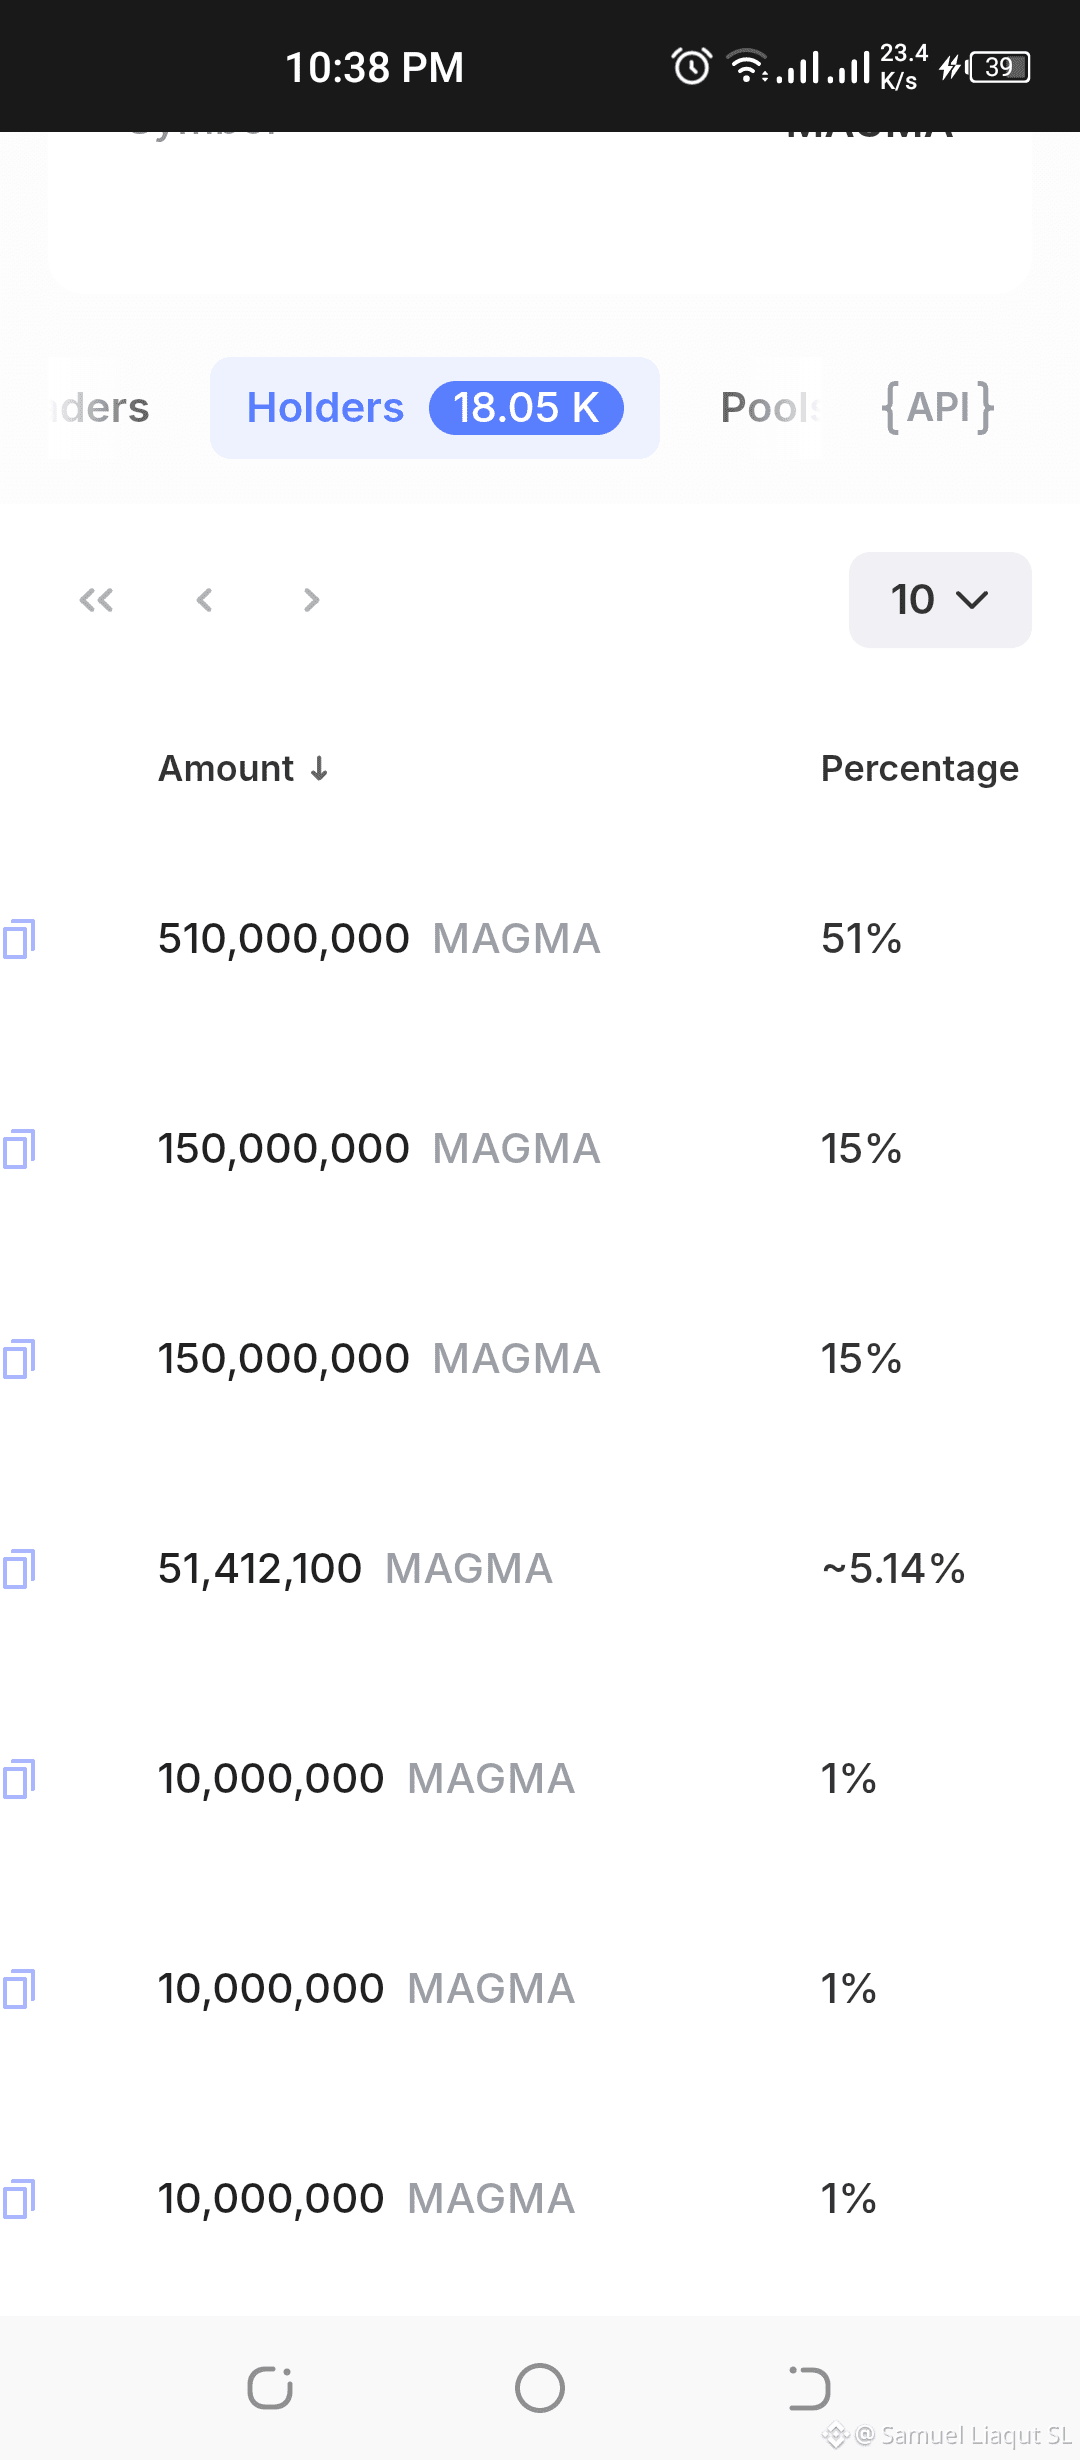This screenshot has width=1080, height=2460.
Task: Open the Pools tab
Action: [770, 408]
